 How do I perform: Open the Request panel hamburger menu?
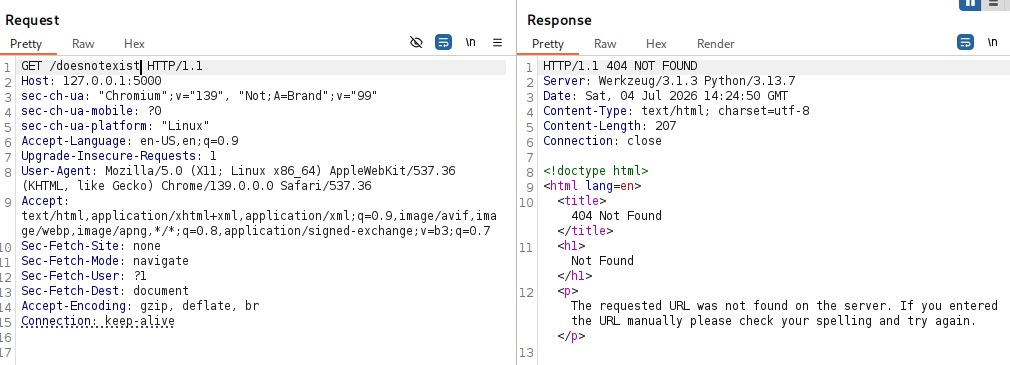point(497,43)
